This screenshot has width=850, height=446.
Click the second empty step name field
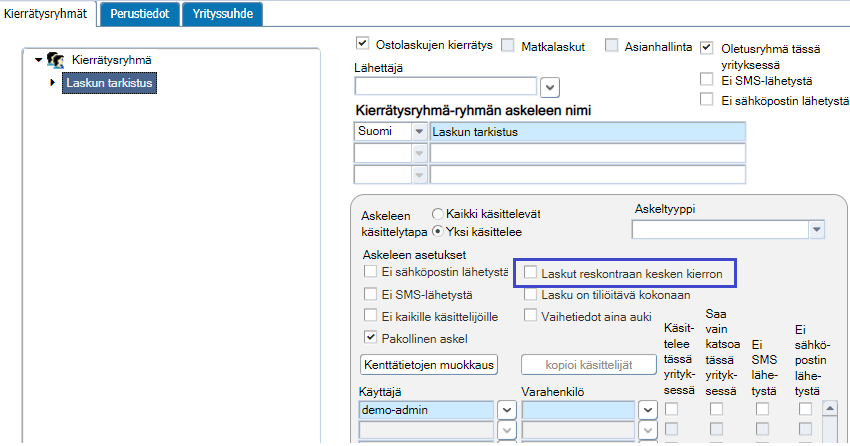[x=588, y=153]
